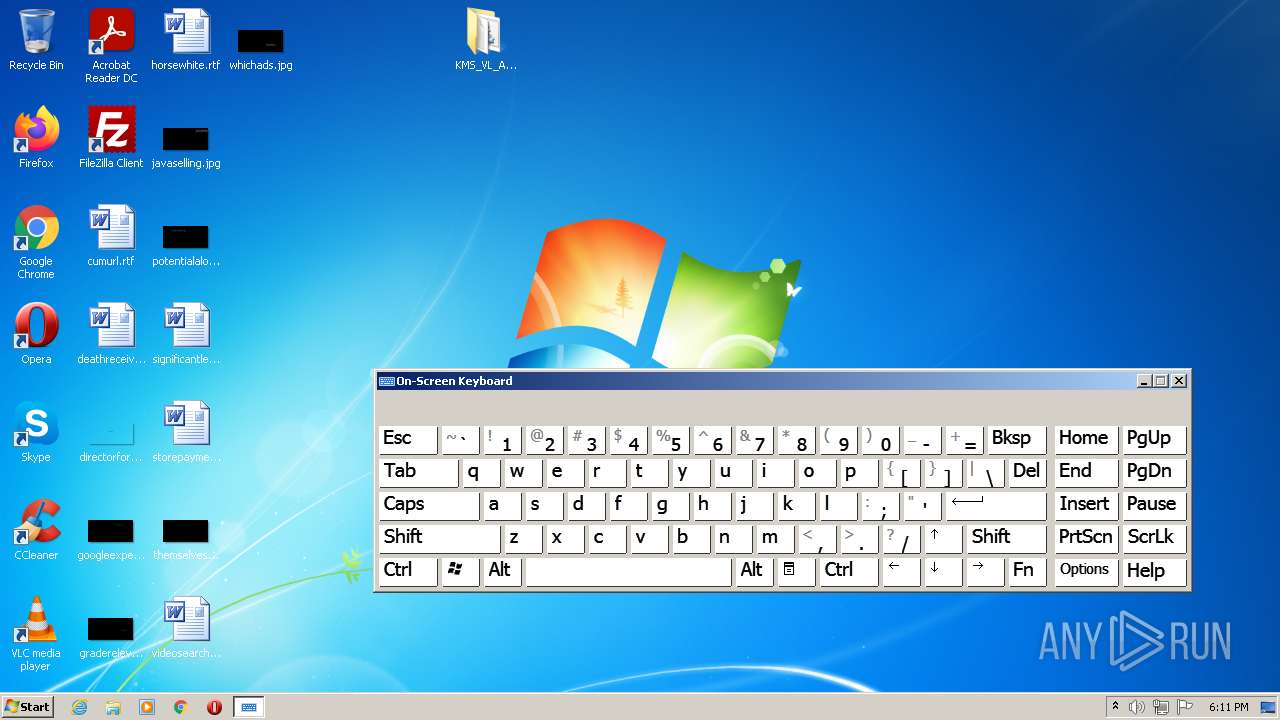Click the volume icon in system tray
Screen dimensions: 1280x720
click(1137, 707)
